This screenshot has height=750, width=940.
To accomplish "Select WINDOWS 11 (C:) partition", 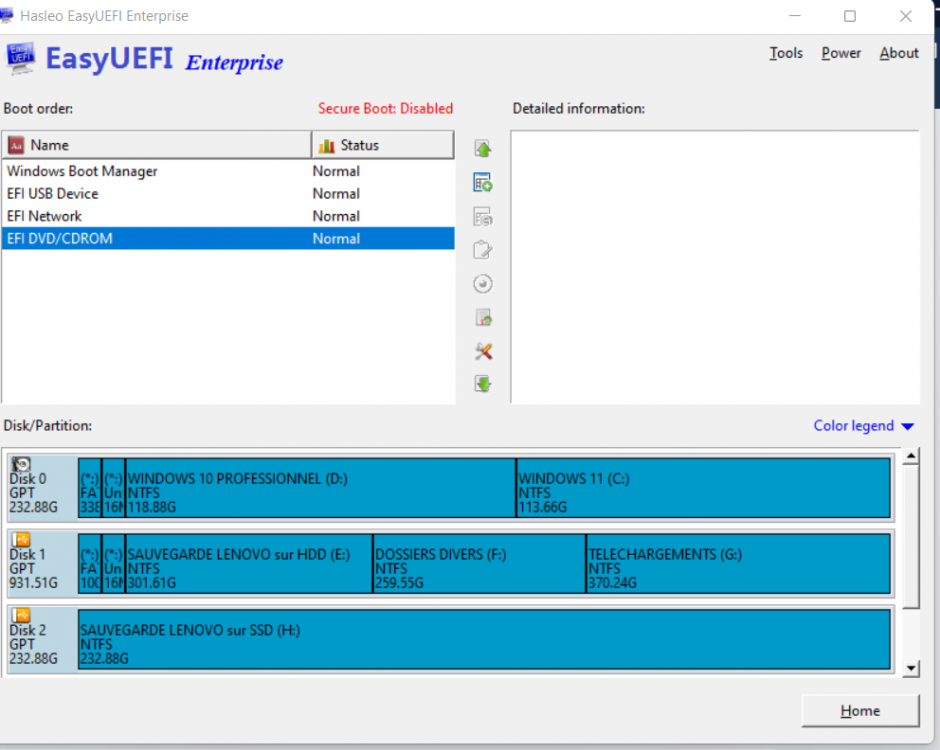I will (703, 488).
